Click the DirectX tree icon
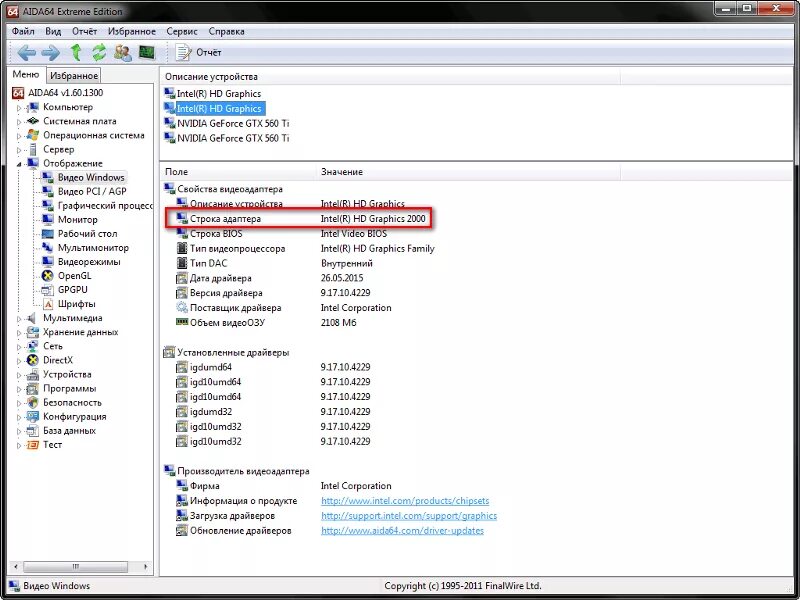This screenshot has height=600, width=800. tap(32, 360)
